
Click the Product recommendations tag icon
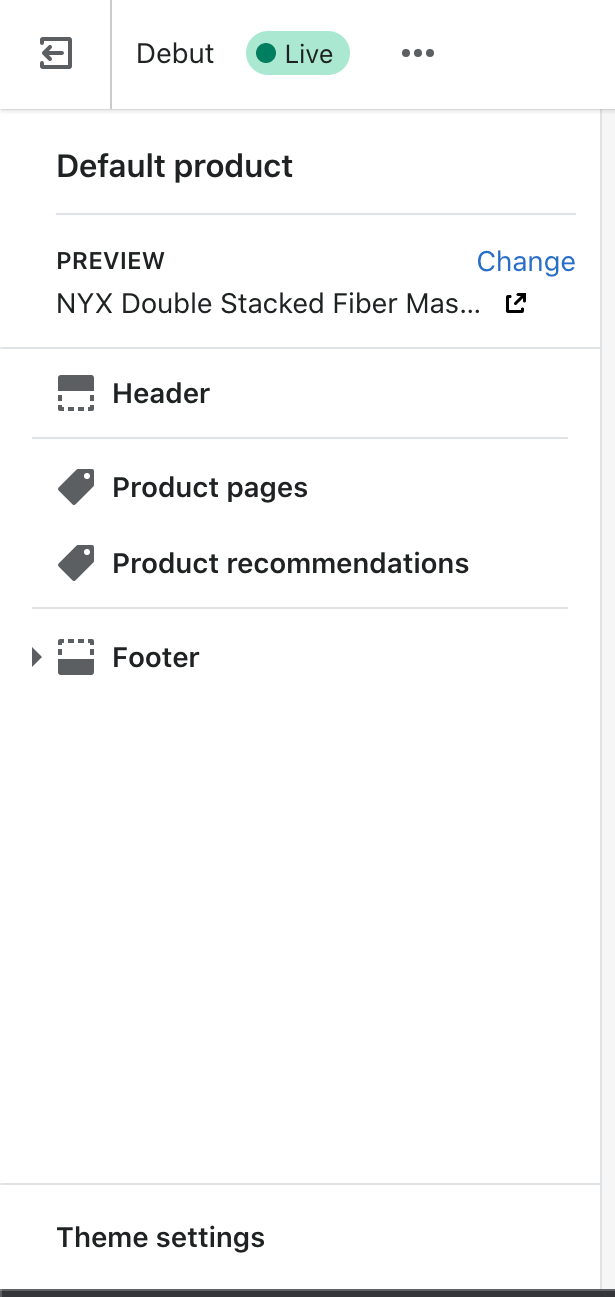point(76,564)
